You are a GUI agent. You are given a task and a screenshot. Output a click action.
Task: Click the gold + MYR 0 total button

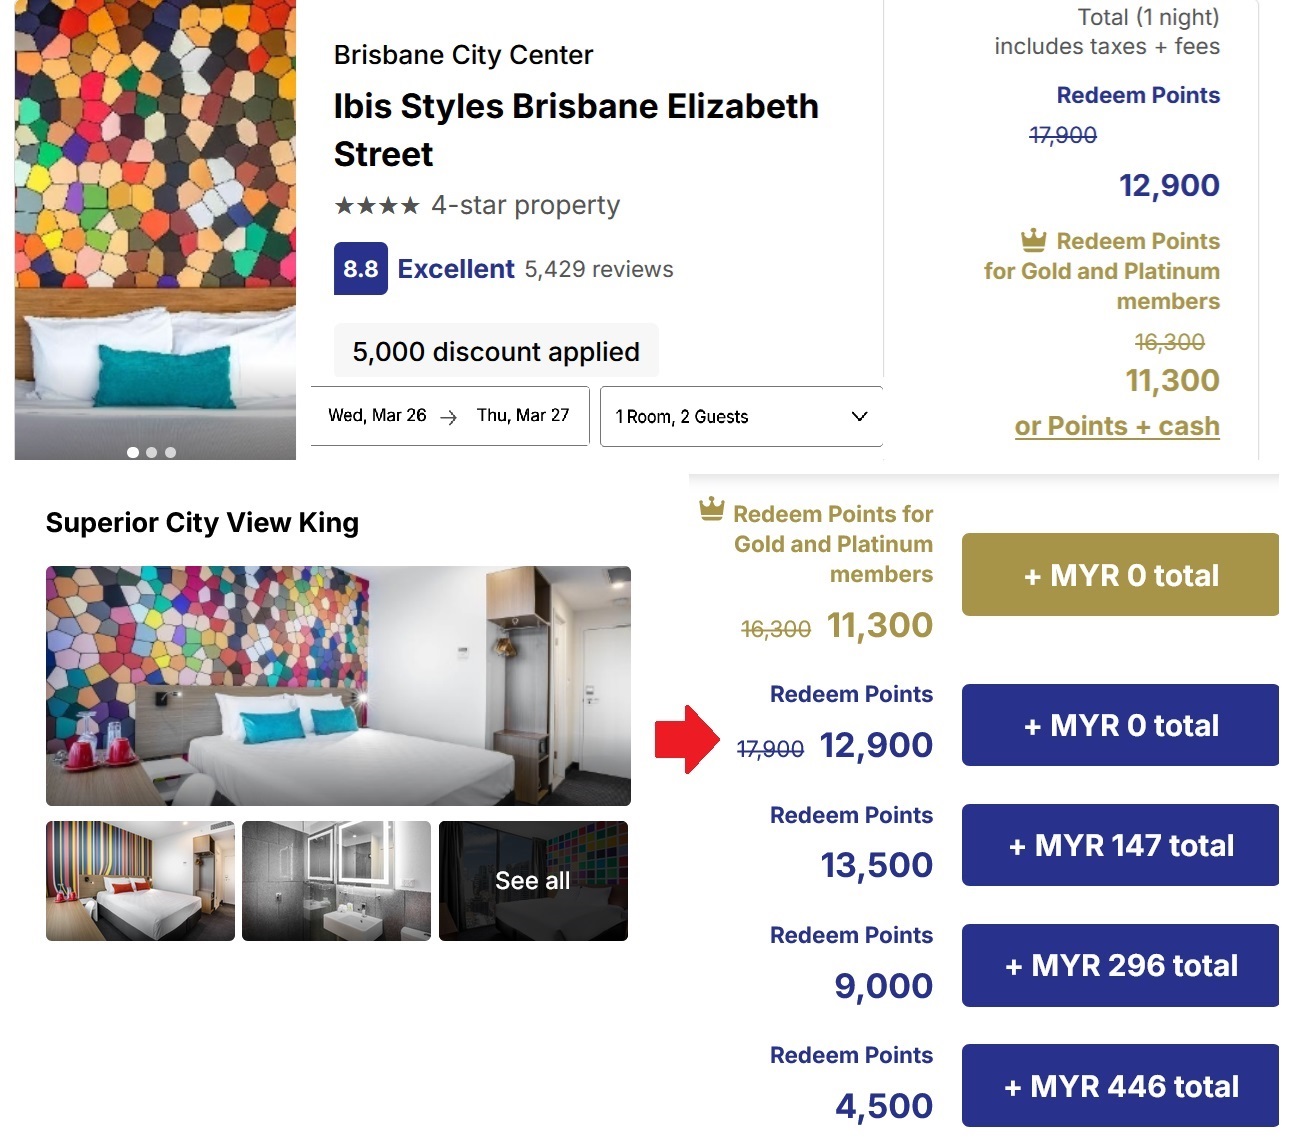1120,575
